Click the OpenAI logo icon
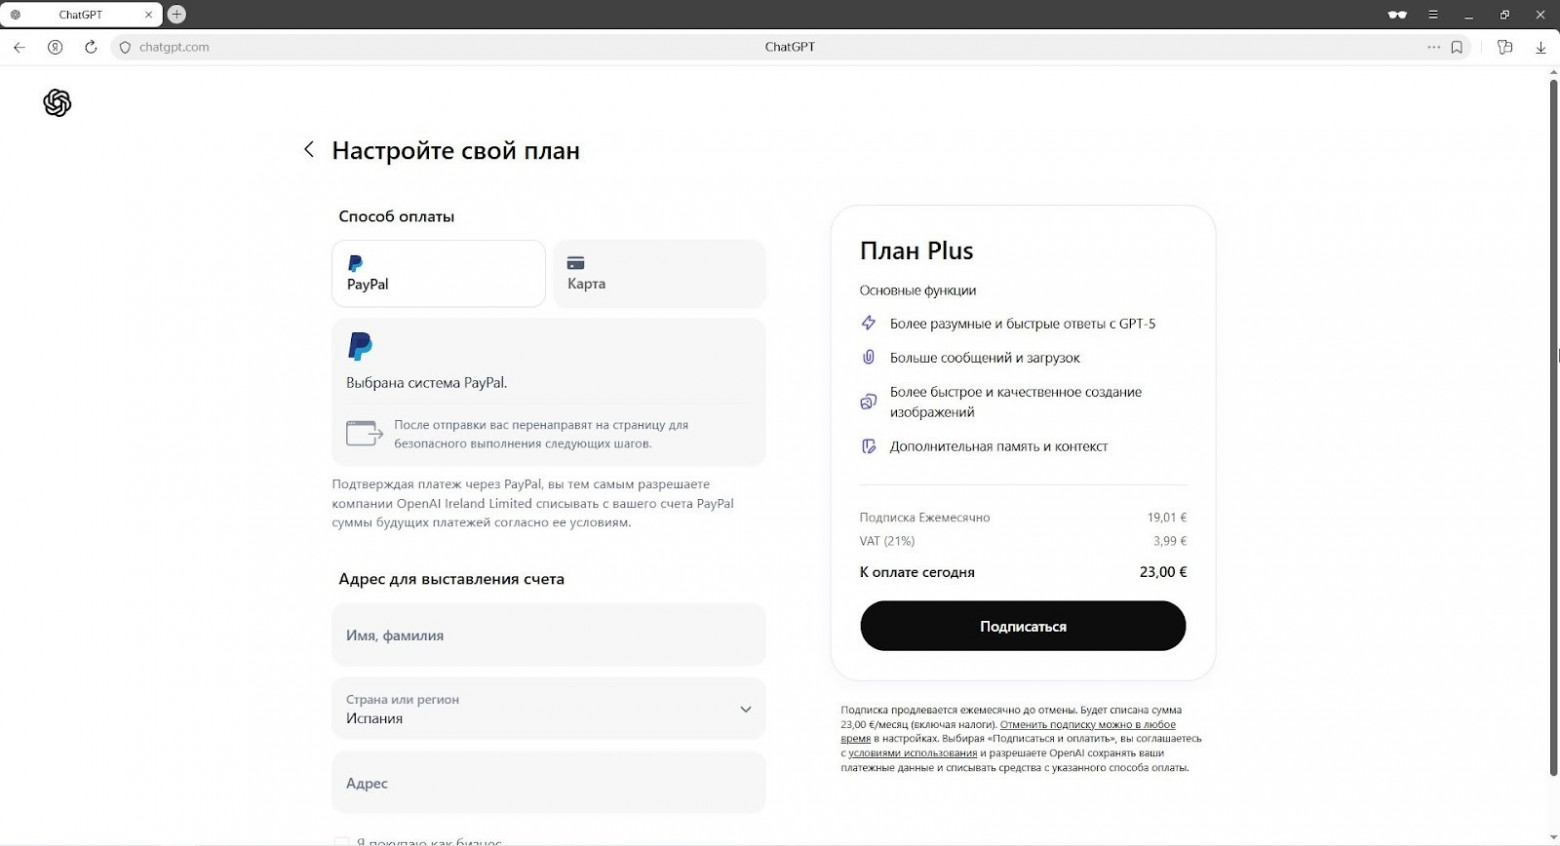The image size is (1560, 846). point(57,102)
